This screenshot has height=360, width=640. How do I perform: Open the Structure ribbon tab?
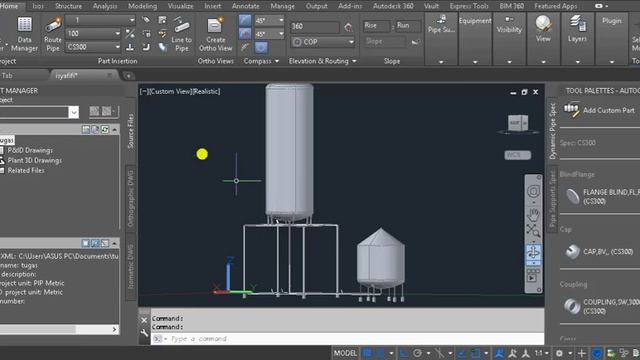68,6
